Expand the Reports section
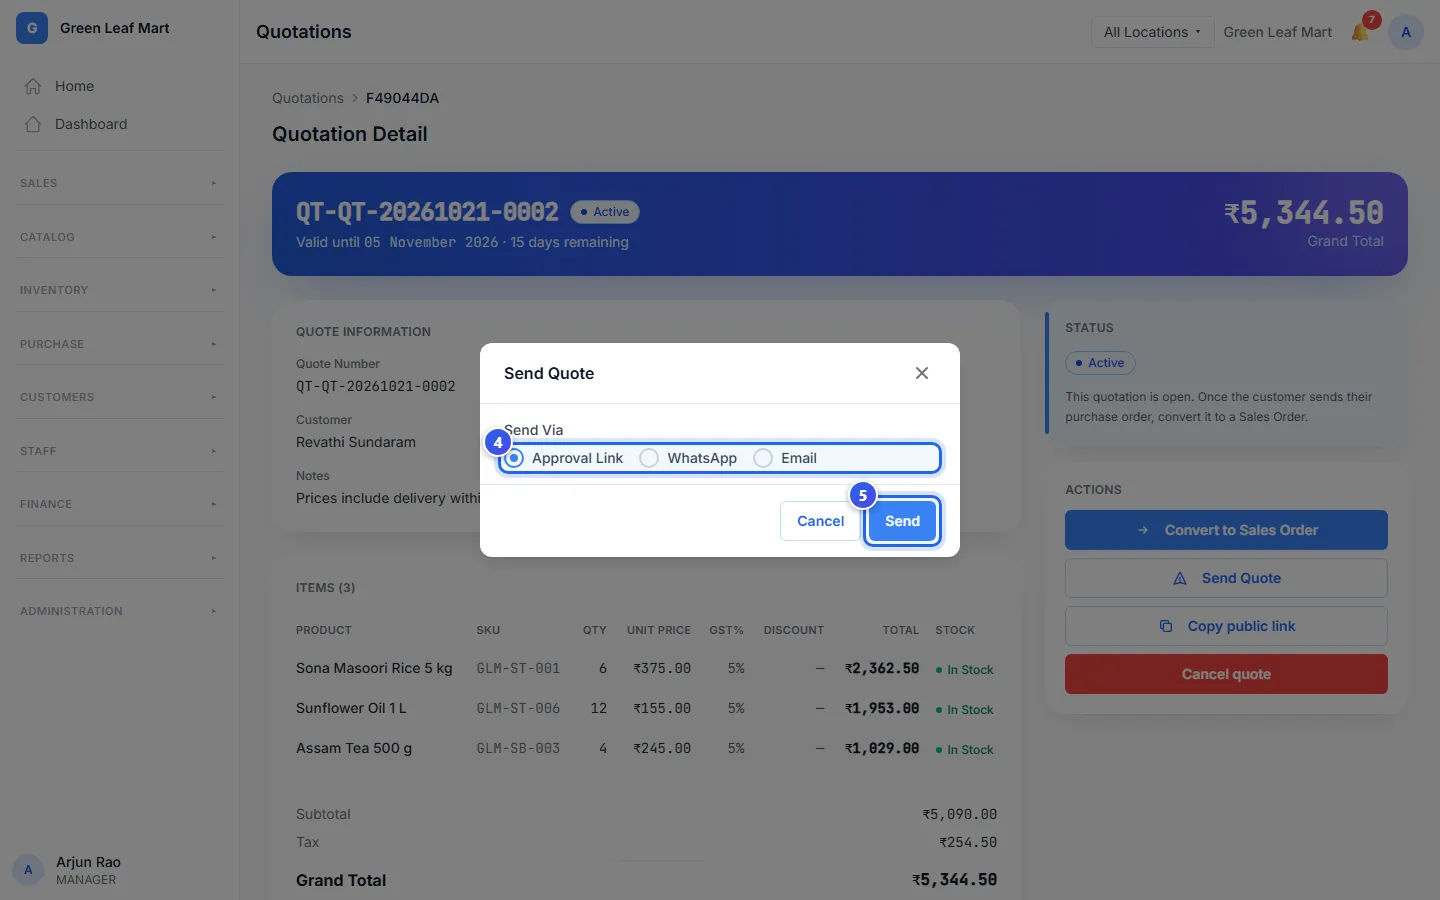 point(119,558)
